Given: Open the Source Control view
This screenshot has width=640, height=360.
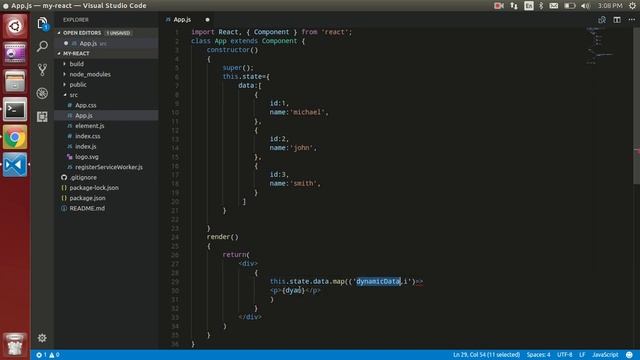Looking at the screenshot, I should [42, 70].
